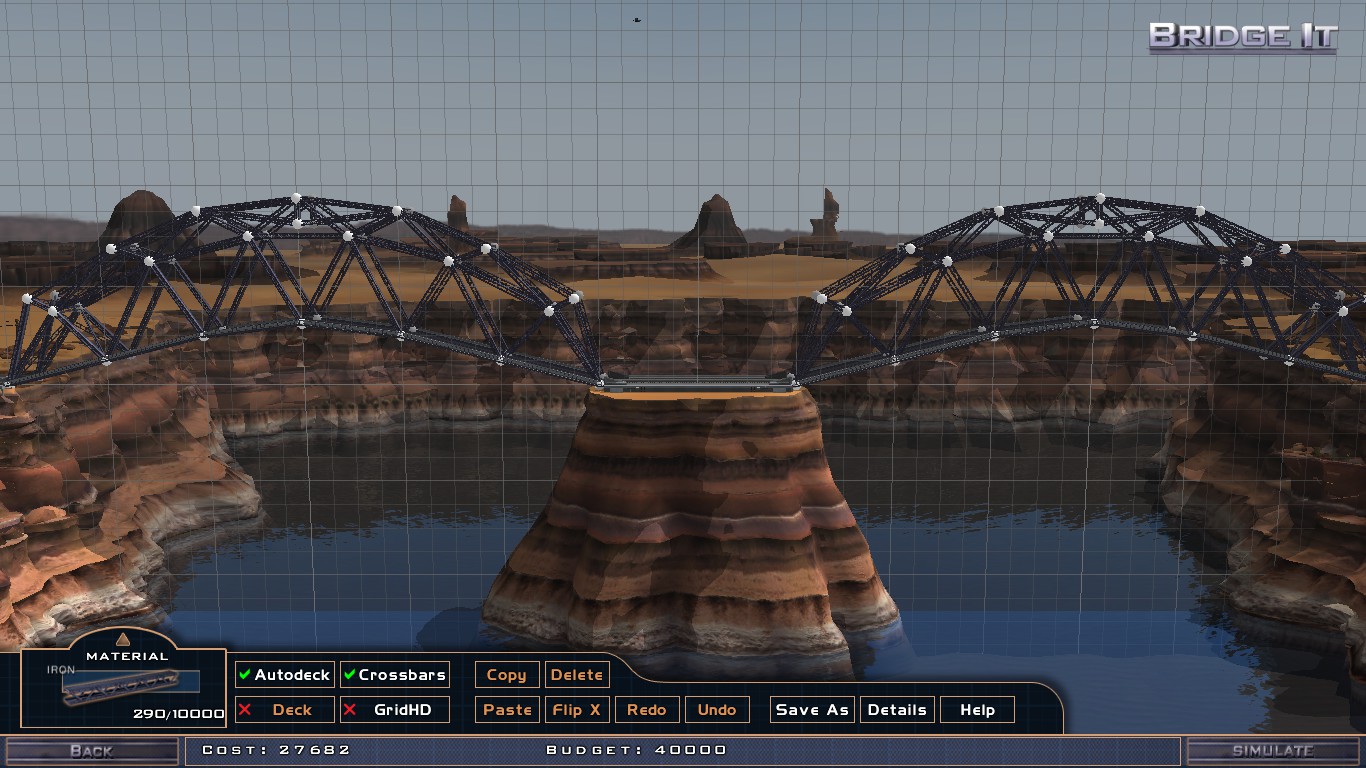This screenshot has width=1366, height=768.
Task: Open the Help screen
Action: (x=977, y=710)
